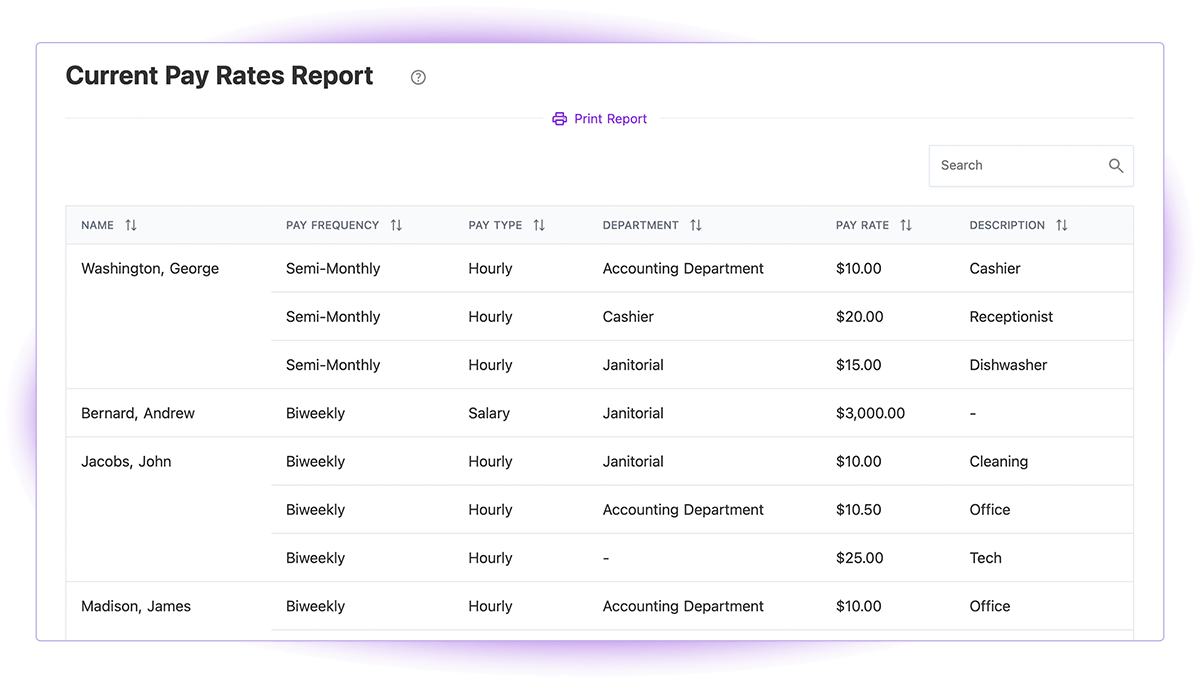Click the $25.00 pay rate cell
This screenshot has width=1200, height=683.
(860, 558)
